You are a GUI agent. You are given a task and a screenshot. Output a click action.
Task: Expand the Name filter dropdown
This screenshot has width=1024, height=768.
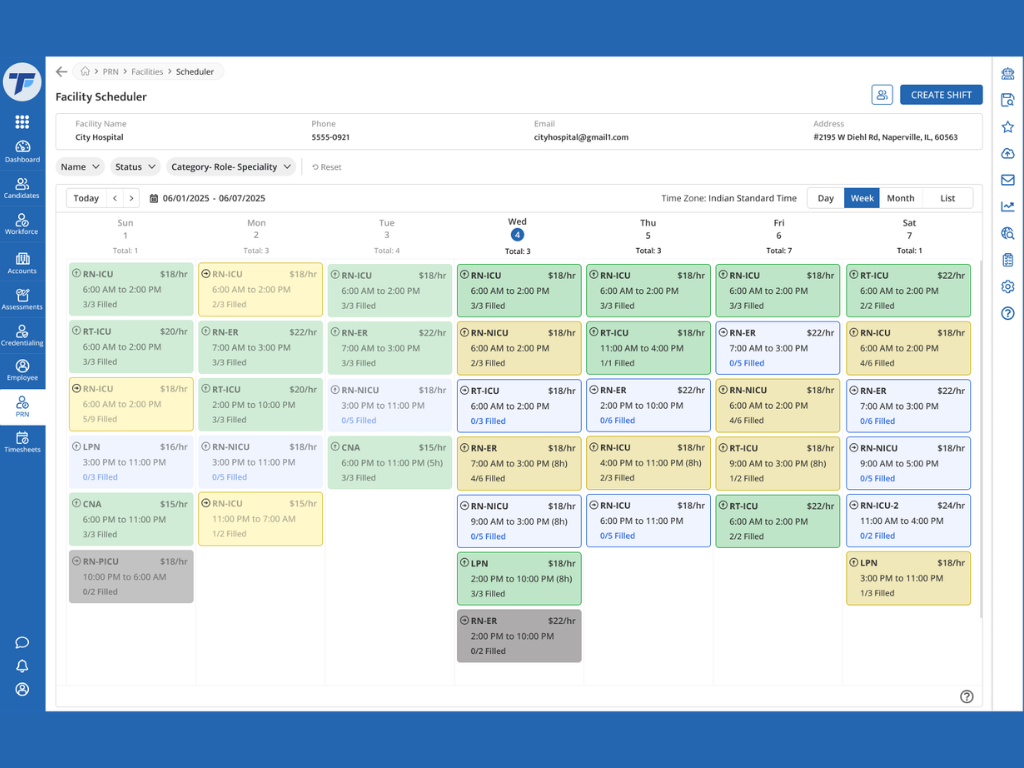[80, 167]
